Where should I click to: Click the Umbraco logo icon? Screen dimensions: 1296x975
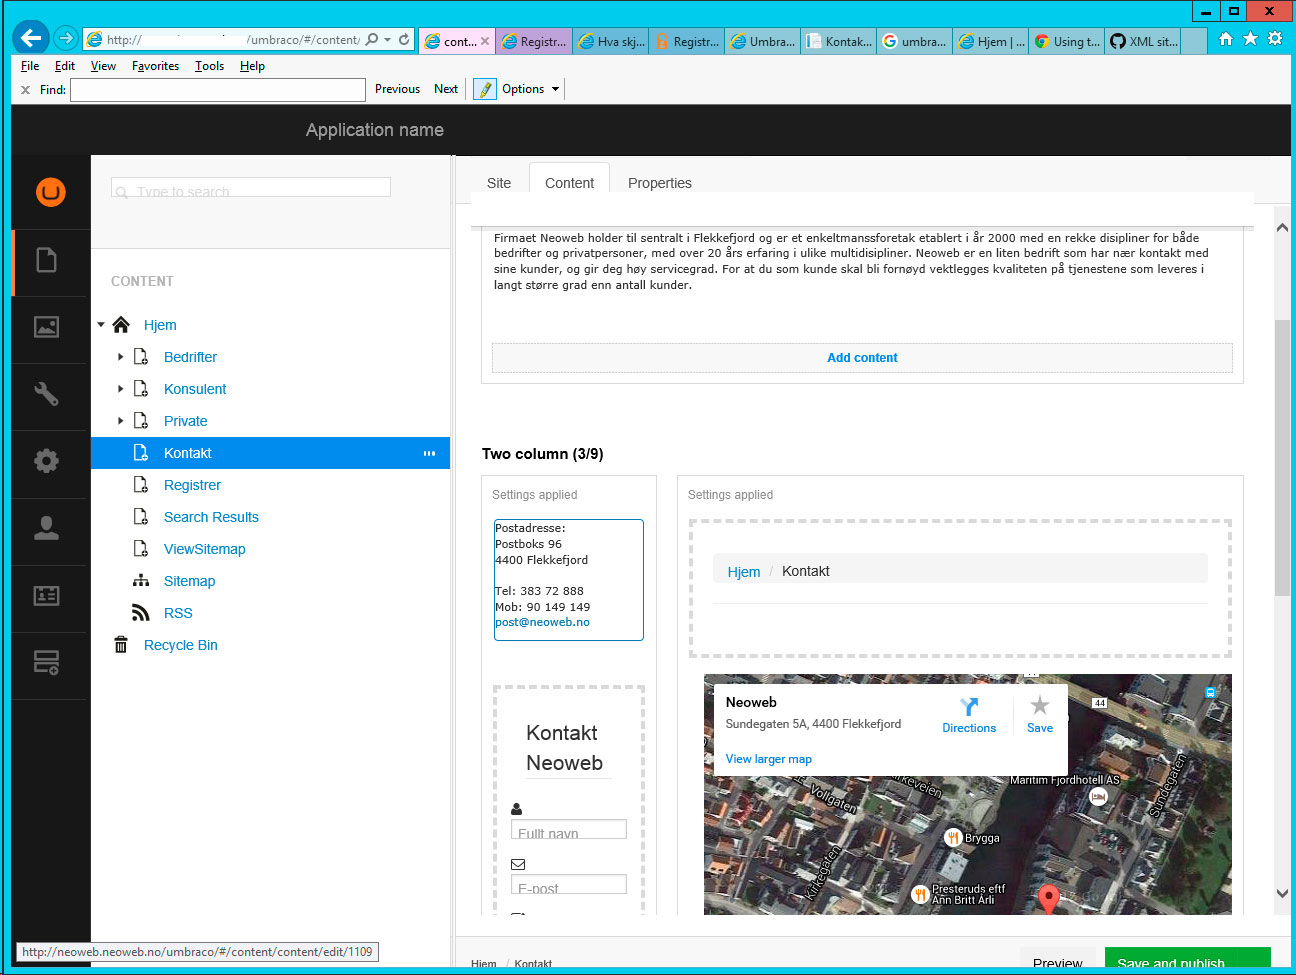(x=50, y=191)
